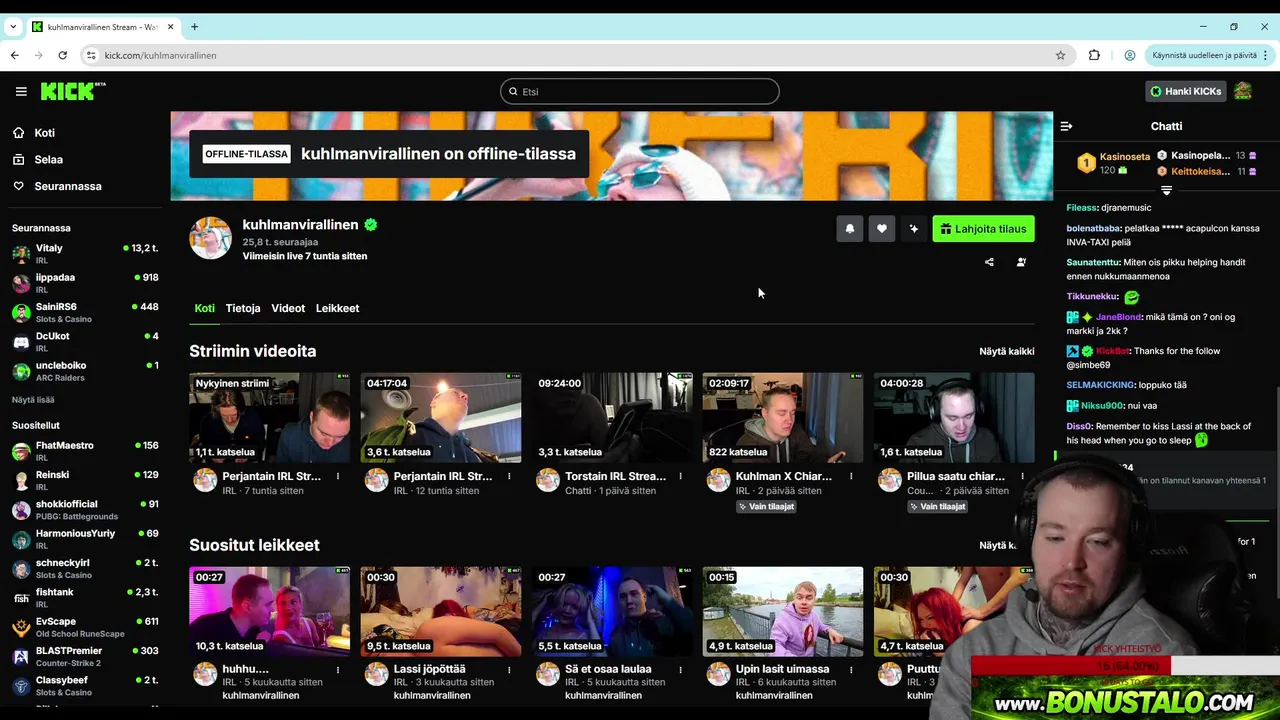This screenshot has height=720, width=1280.
Task: Open options menu for Lassi jöpöttää clip
Action: [509, 670]
